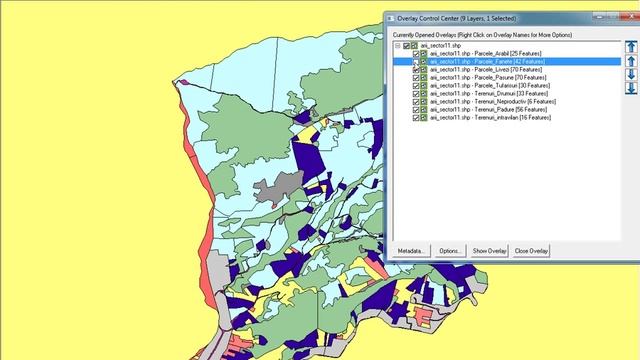Viewport: 640px width, 360px height.
Task: Click layer type icon of Terenuri_Drumuri row
Action: tap(424, 93)
